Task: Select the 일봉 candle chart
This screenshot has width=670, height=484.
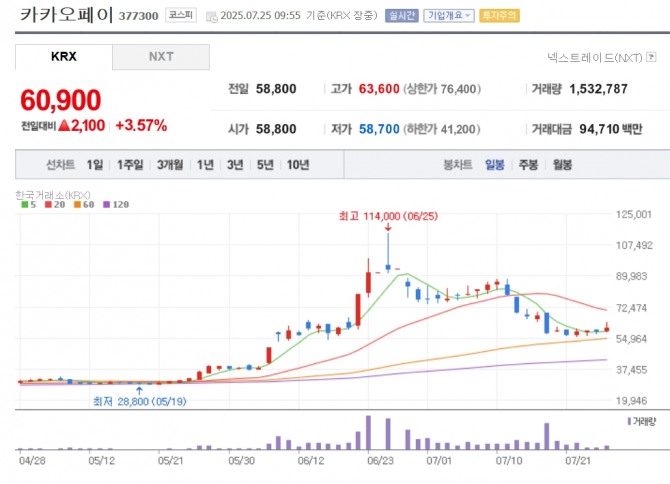Action: pyautogui.click(x=495, y=164)
